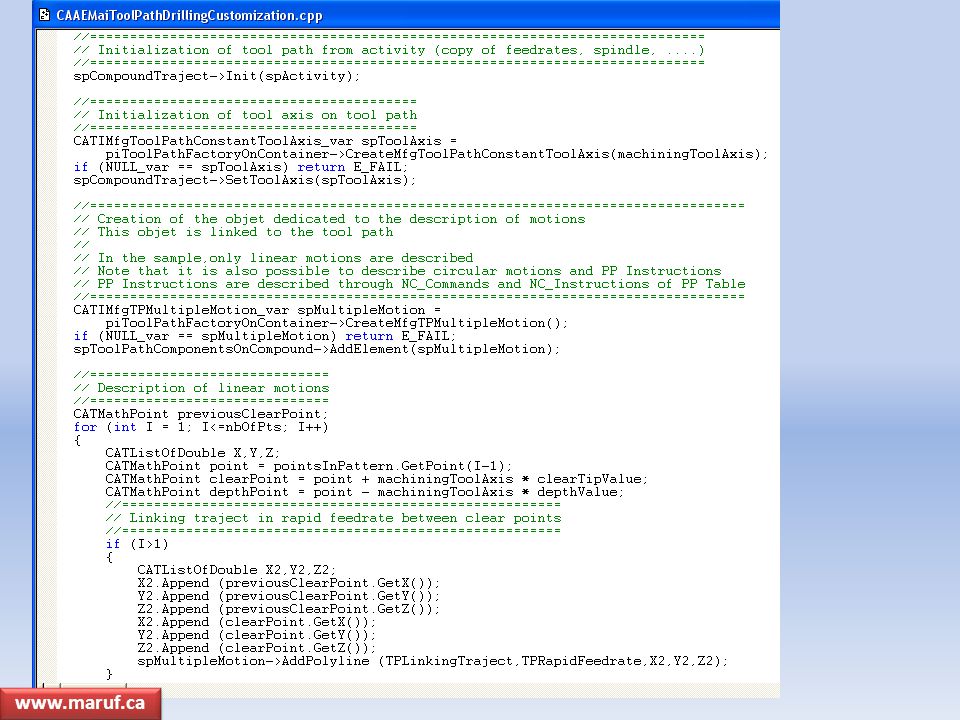Screen dimensions: 960x720
Task: Click the depthPoint computation with depthValue
Action: (x=364, y=492)
